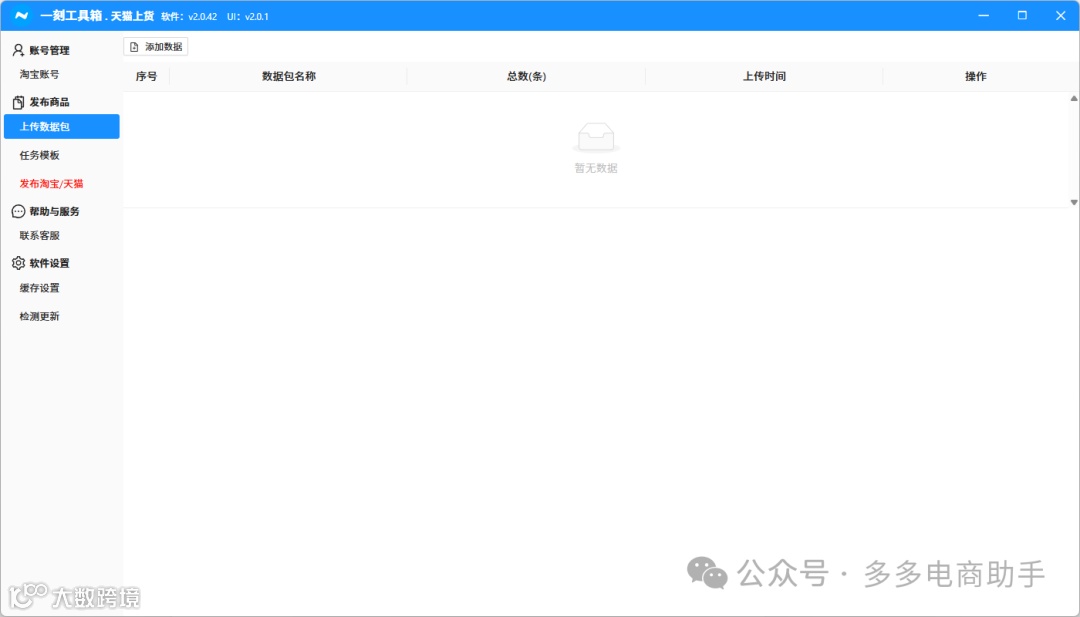Open 任务模板 in the sidebar
Screen dimensions: 1080x617
point(39,156)
